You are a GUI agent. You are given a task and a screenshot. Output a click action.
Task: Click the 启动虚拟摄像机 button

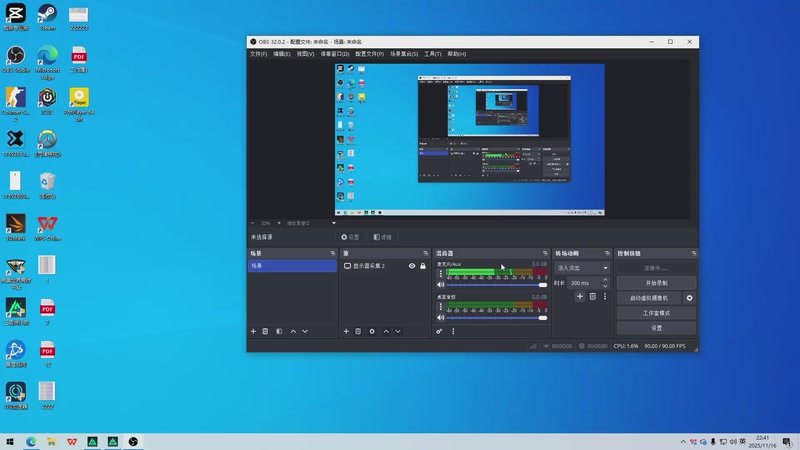(649, 298)
